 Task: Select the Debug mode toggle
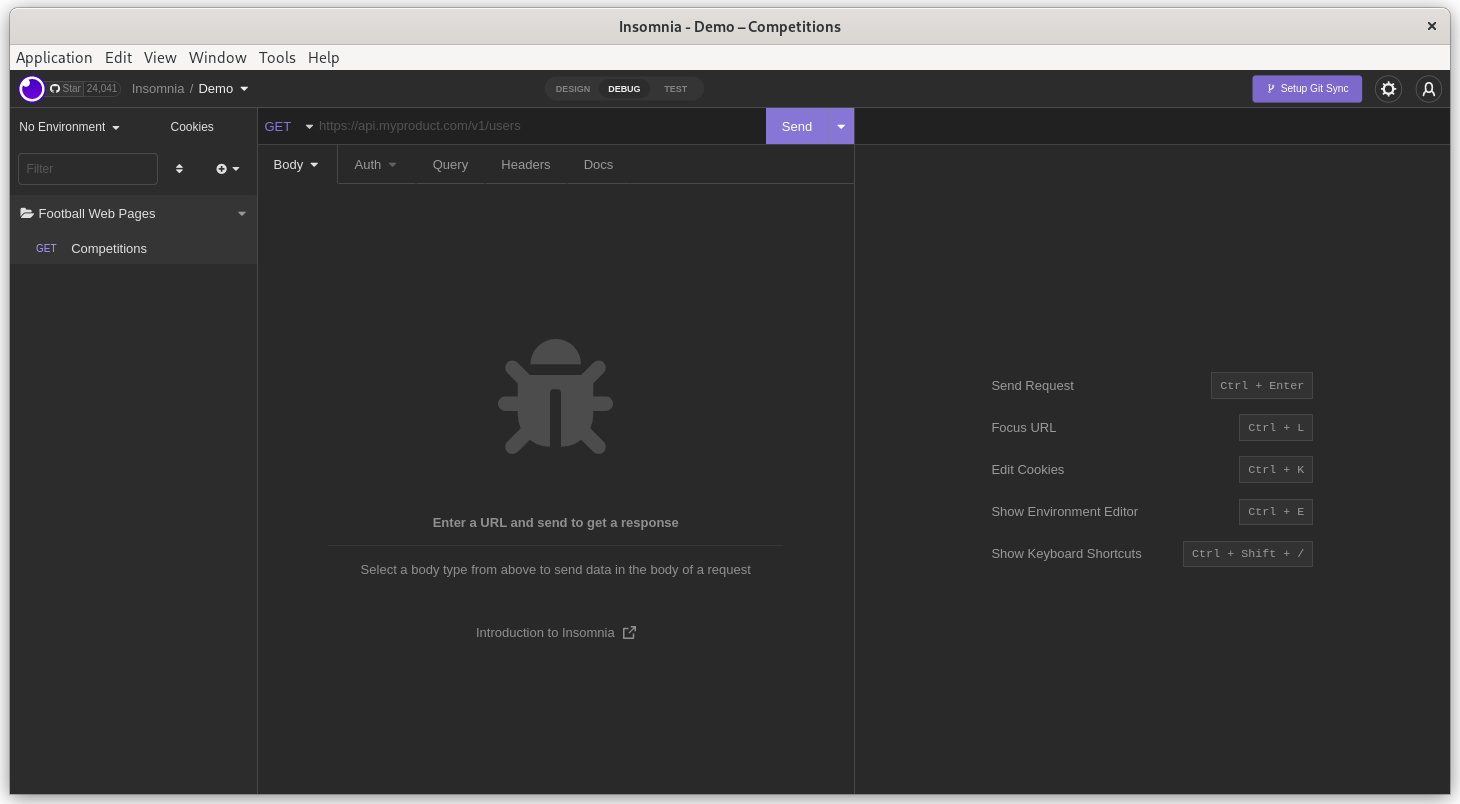(x=624, y=89)
